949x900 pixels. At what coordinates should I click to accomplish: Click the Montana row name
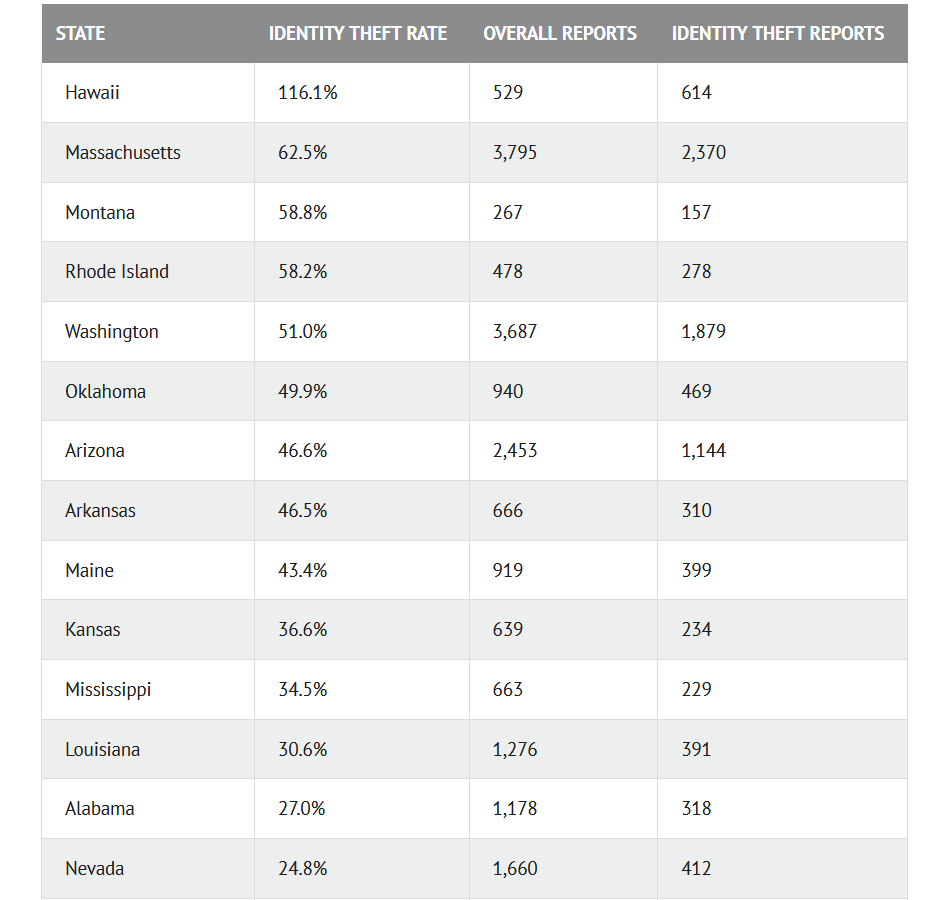[x=100, y=212]
